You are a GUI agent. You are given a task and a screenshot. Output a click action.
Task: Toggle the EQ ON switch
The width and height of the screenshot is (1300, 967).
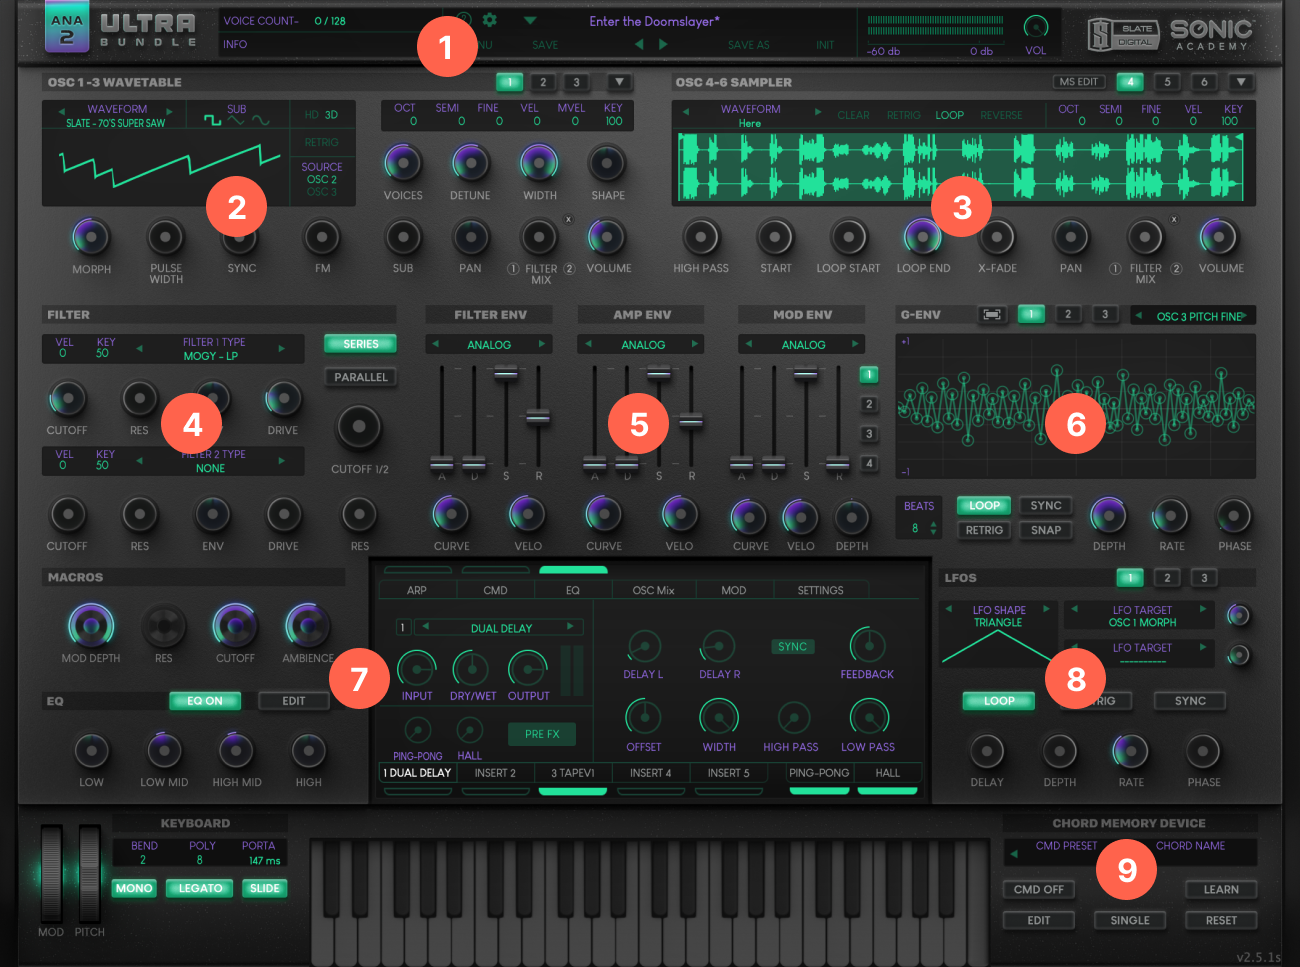205,701
